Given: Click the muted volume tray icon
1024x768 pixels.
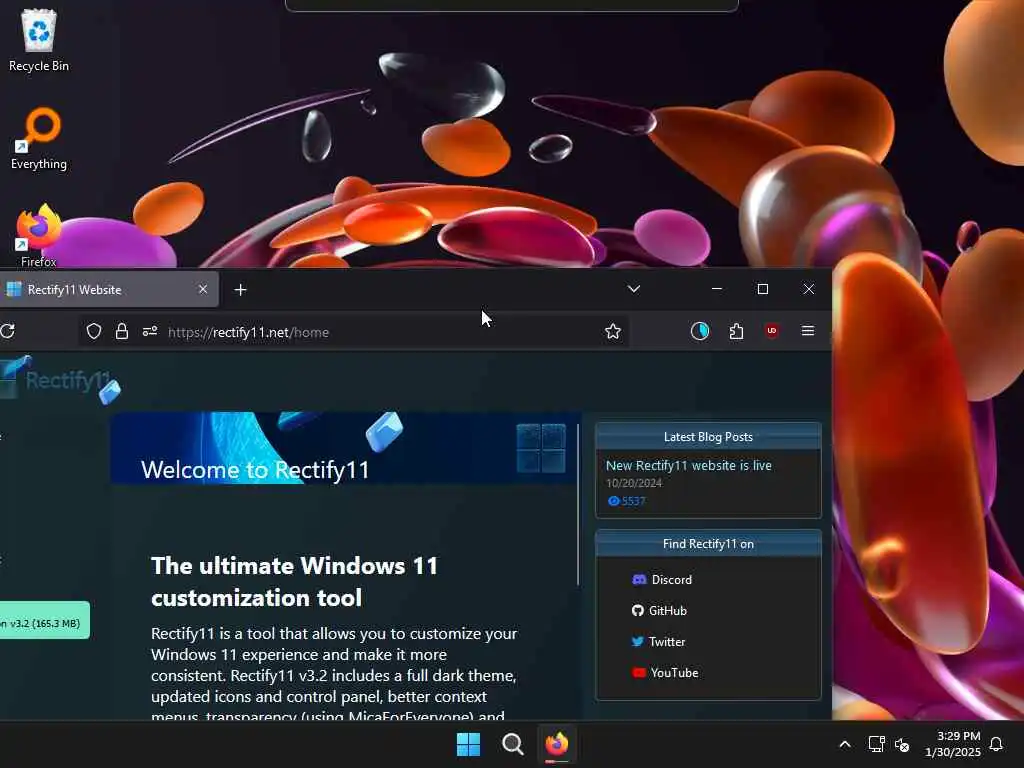Looking at the screenshot, I should [902, 744].
